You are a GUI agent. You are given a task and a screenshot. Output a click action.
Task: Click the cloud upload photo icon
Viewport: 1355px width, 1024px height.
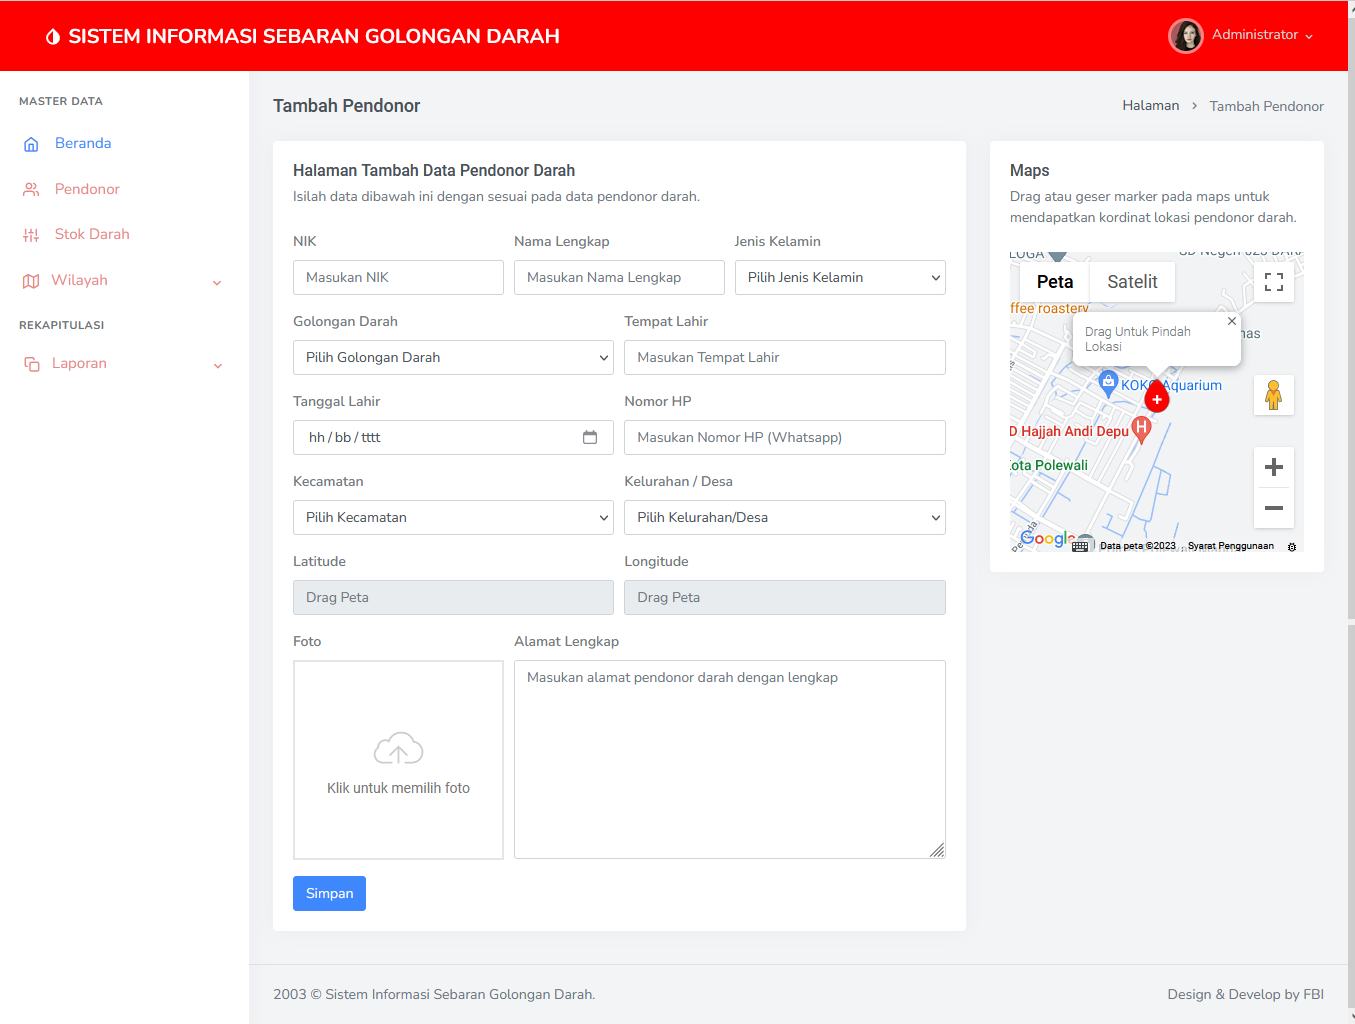(x=398, y=749)
